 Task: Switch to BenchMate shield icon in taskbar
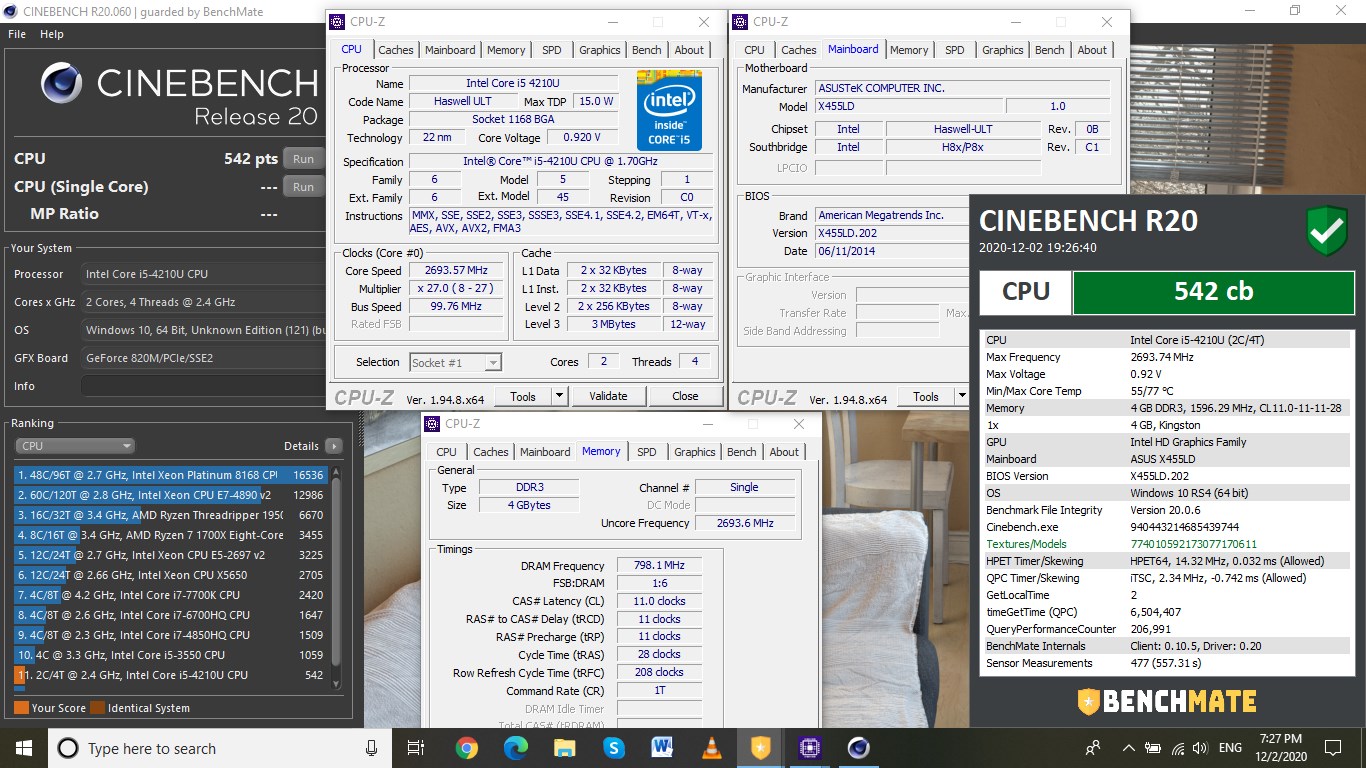tap(760, 748)
